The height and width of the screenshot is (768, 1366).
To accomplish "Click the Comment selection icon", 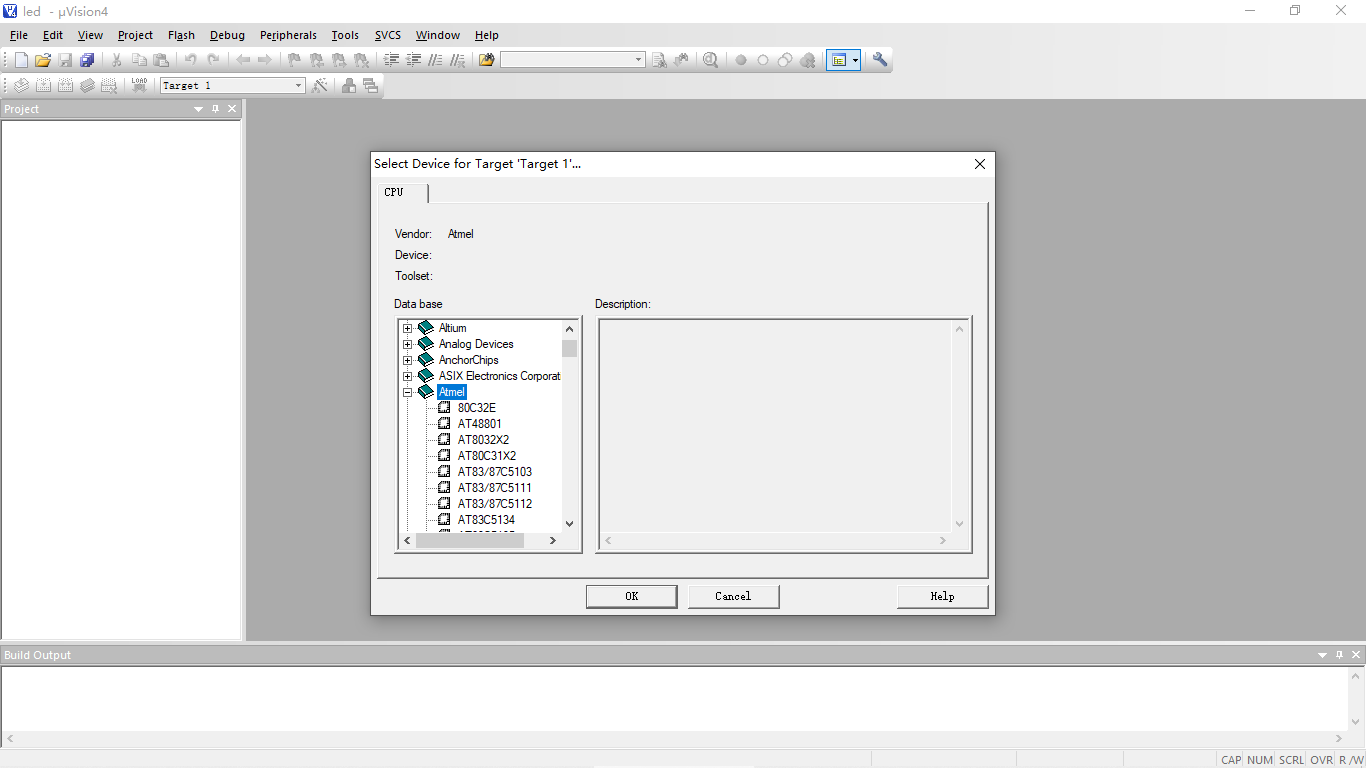I will [436, 60].
